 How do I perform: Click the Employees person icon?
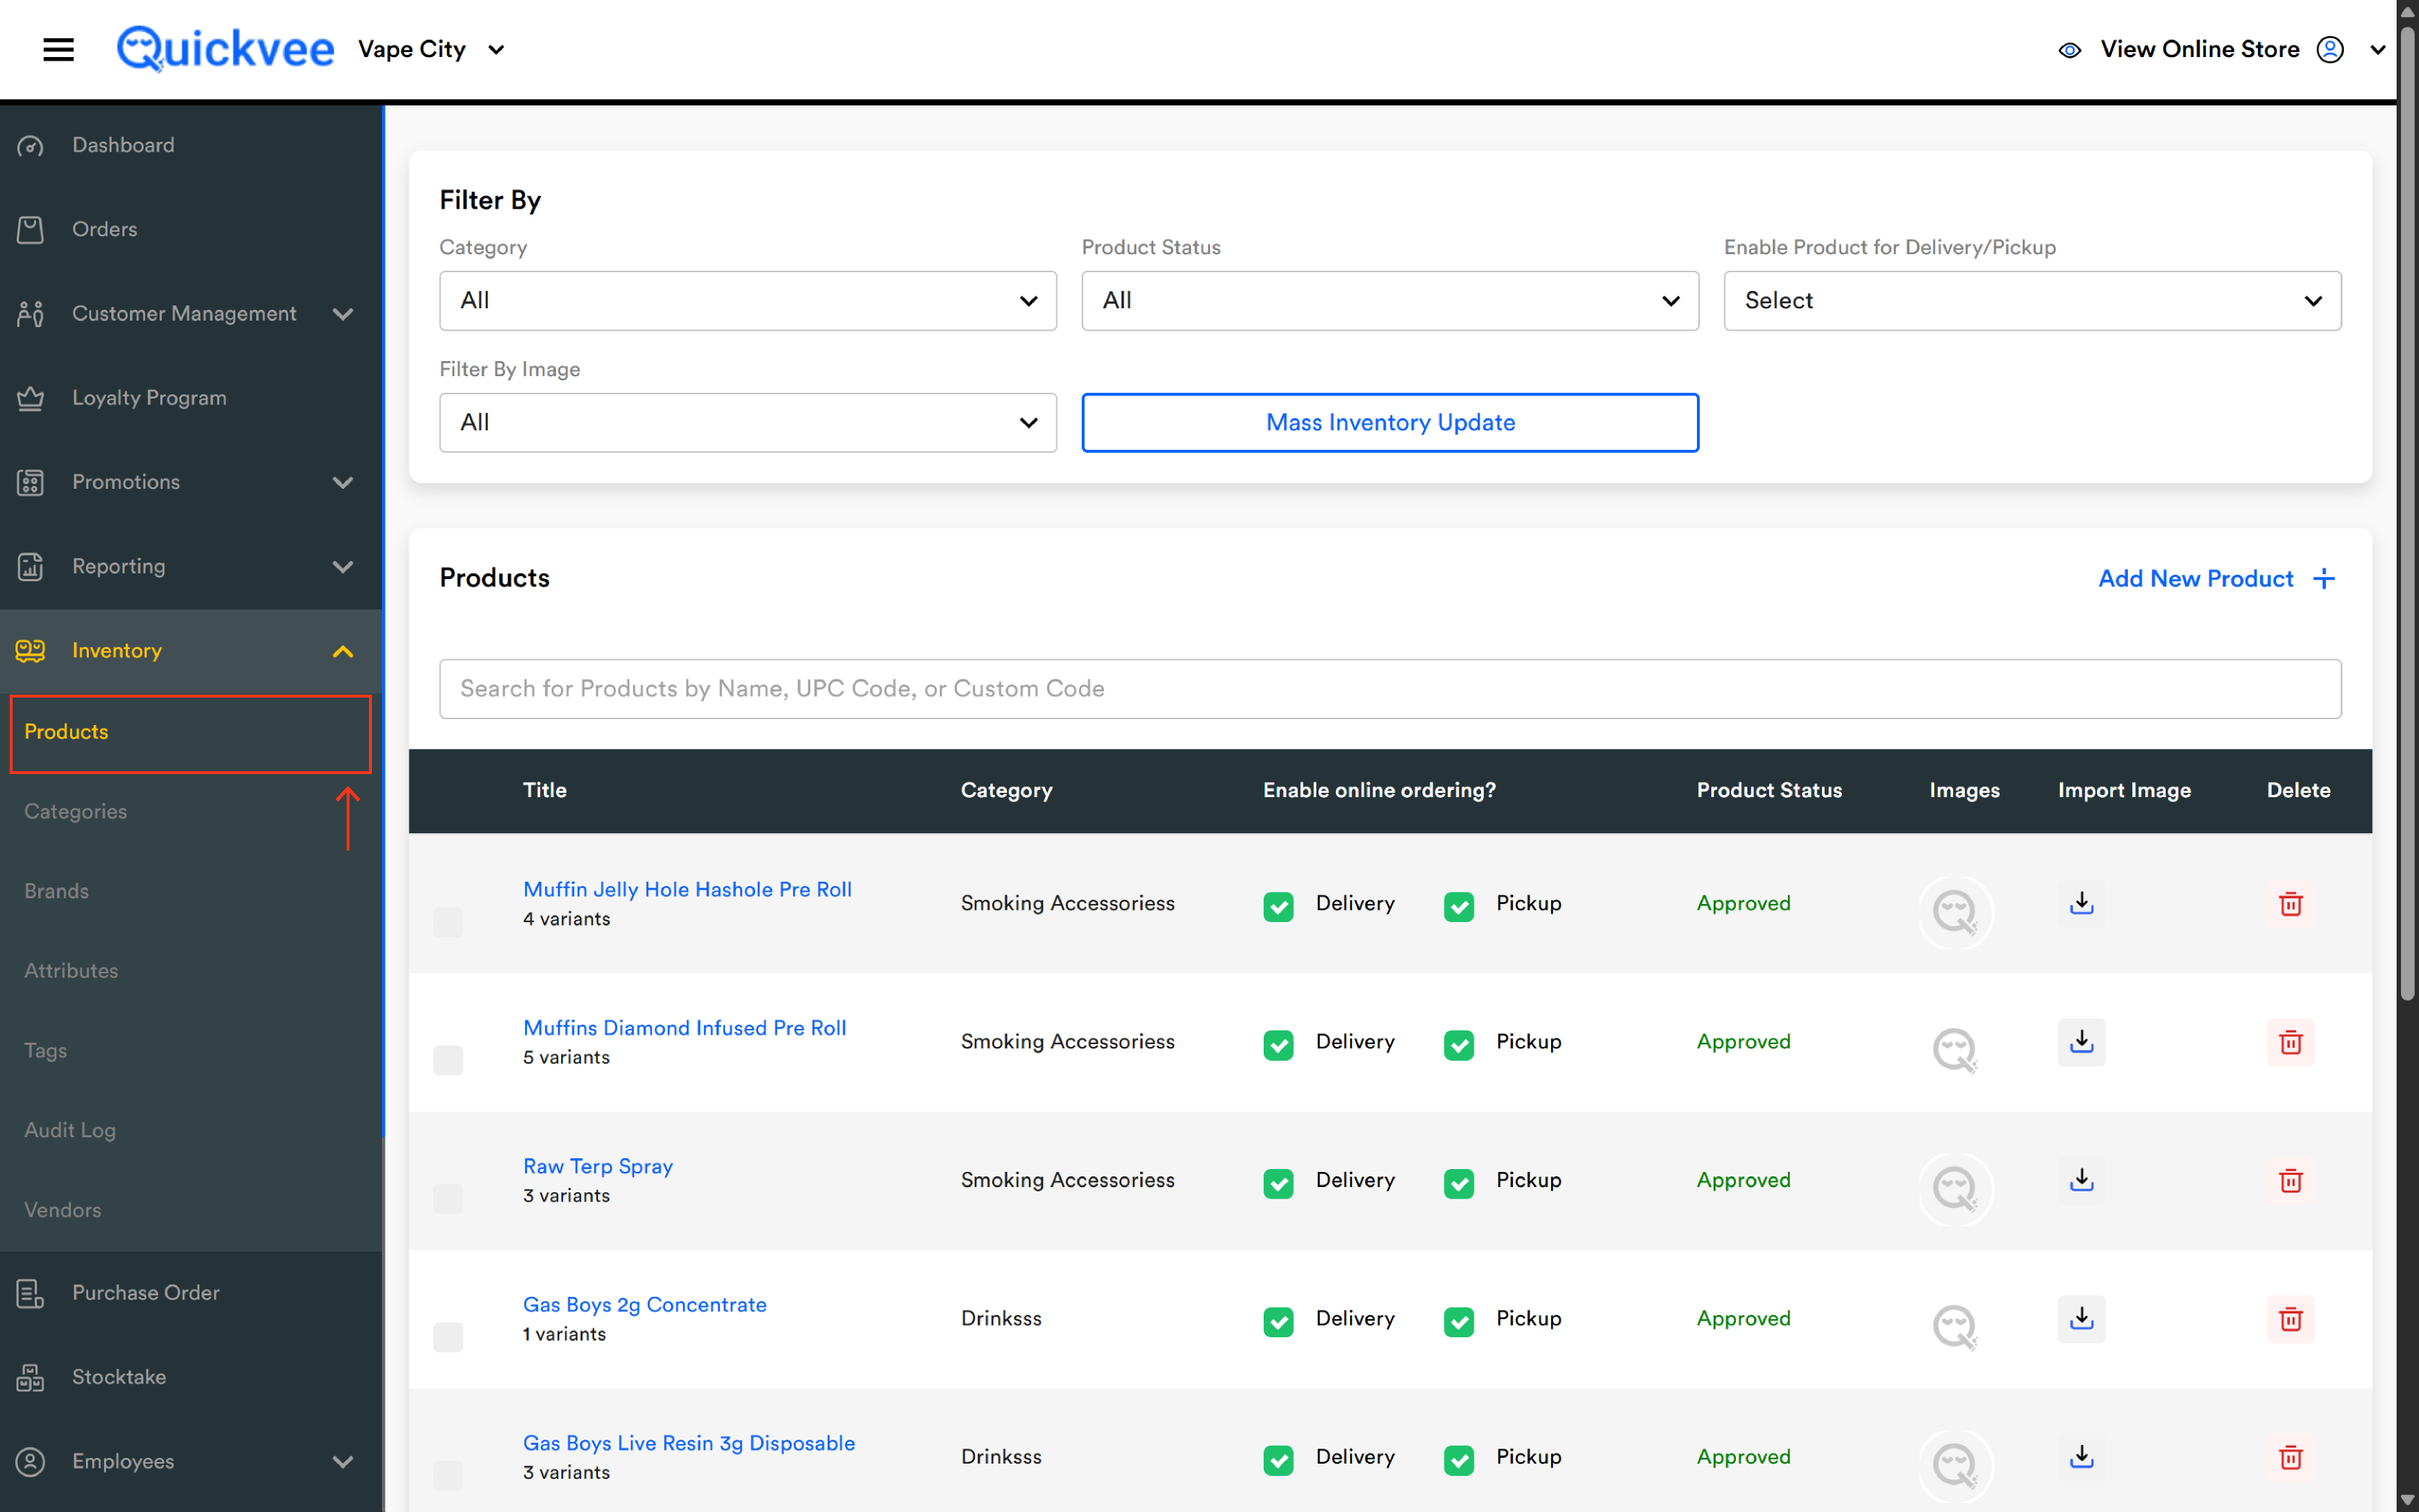(x=30, y=1461)
